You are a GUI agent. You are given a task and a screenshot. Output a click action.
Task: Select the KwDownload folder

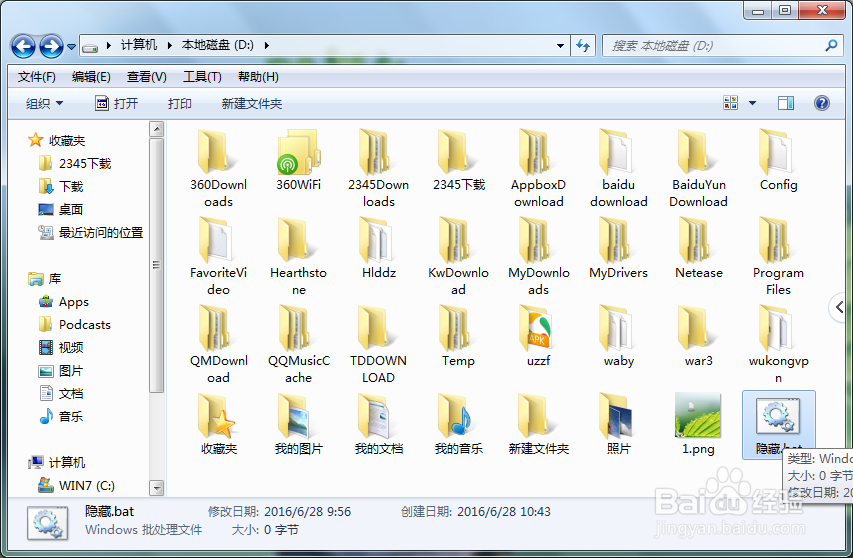click(x=459, y=257)
